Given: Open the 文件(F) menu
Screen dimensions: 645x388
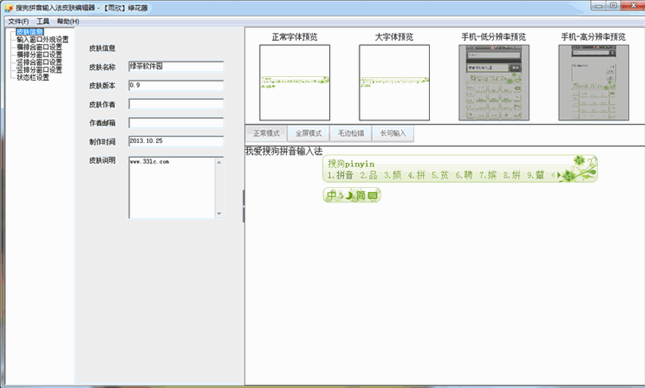Looking at the screenshot, I should (x=19, y=21).
